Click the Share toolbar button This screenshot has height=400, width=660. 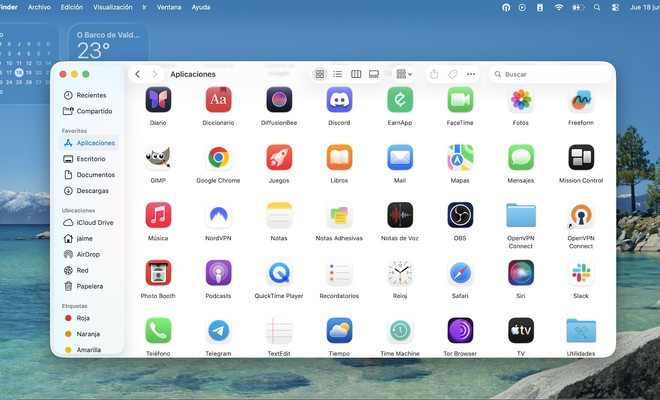(x=434, y=74)
